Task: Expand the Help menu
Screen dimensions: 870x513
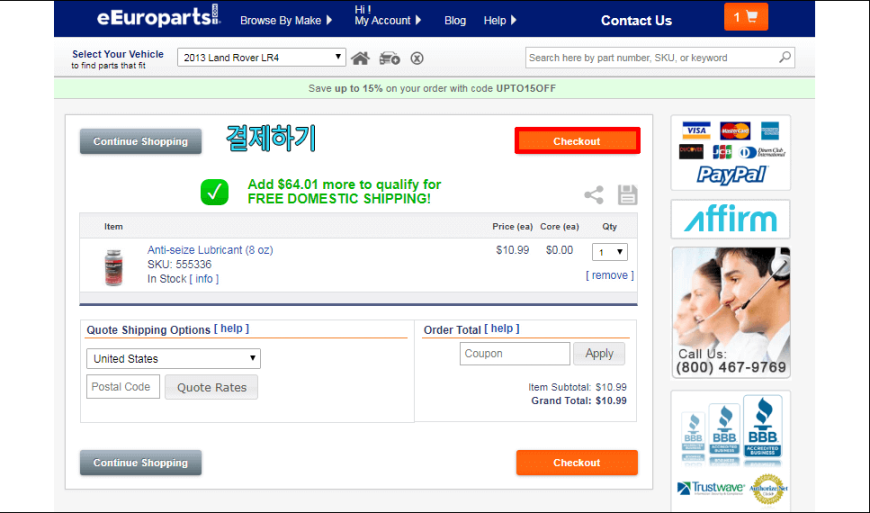Action: pyautogui.click(x=500, y=21)
